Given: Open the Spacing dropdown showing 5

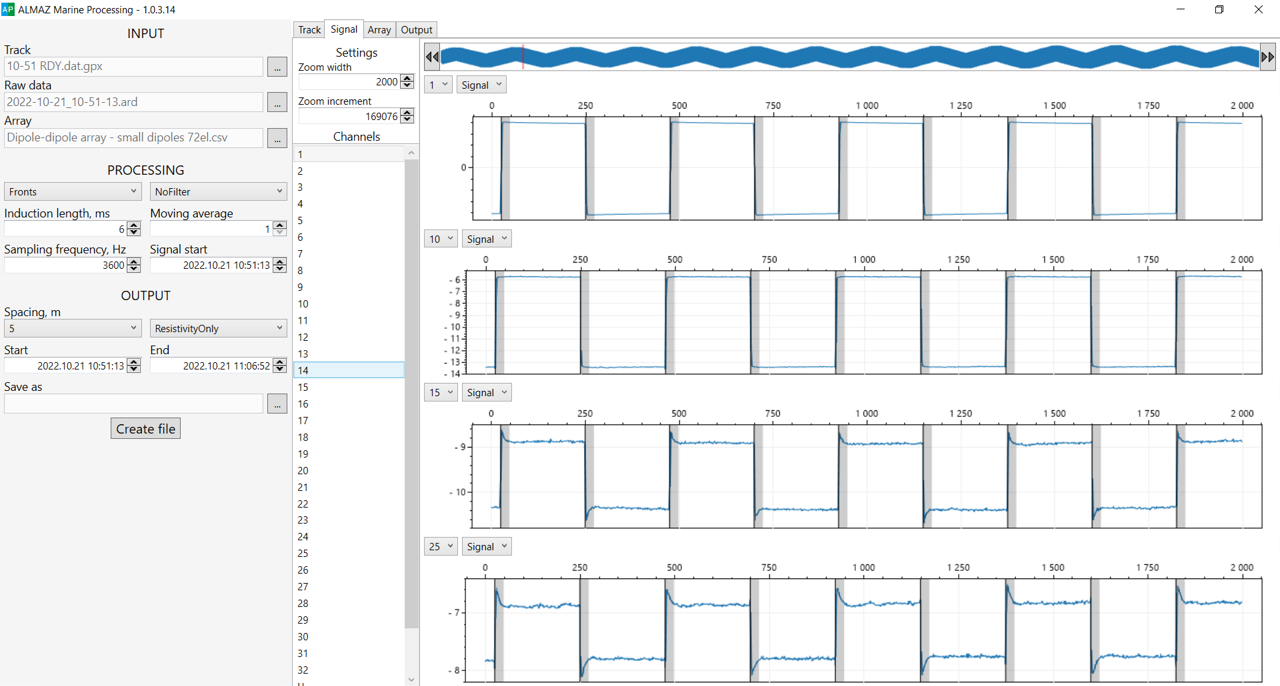Looking at the screenshot, I should click(72, 328).
